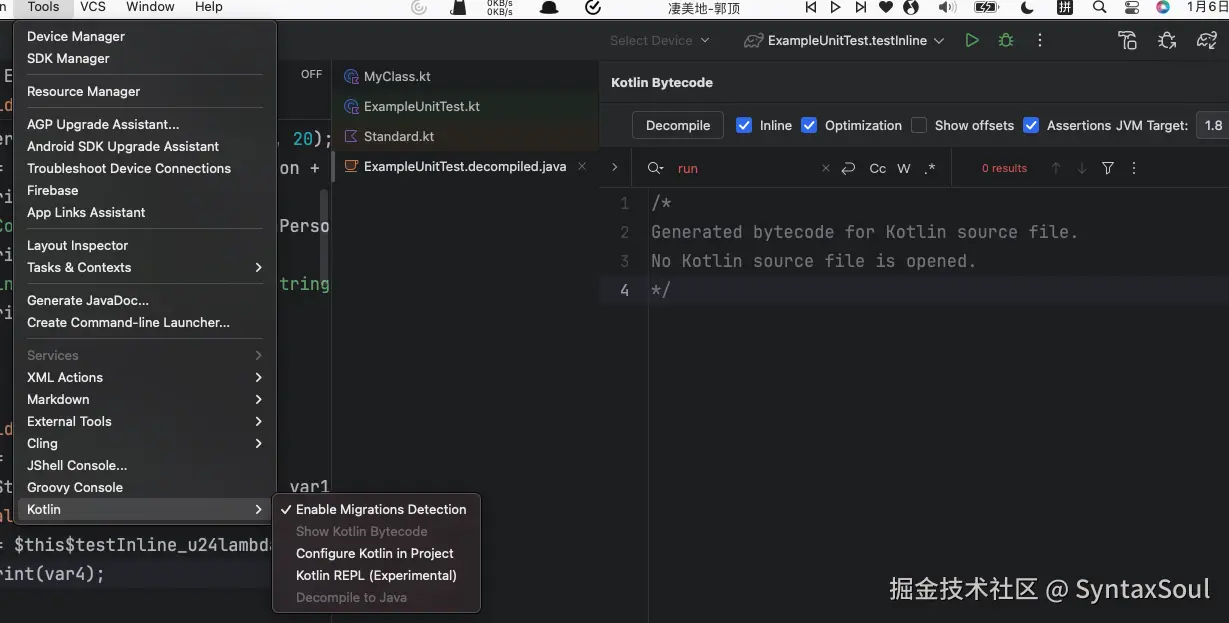Toggle Match Case (Cc) in search bar
The height and width of the screenshot is (623, 1229).
pyautogui.click(x=877, y=169)
